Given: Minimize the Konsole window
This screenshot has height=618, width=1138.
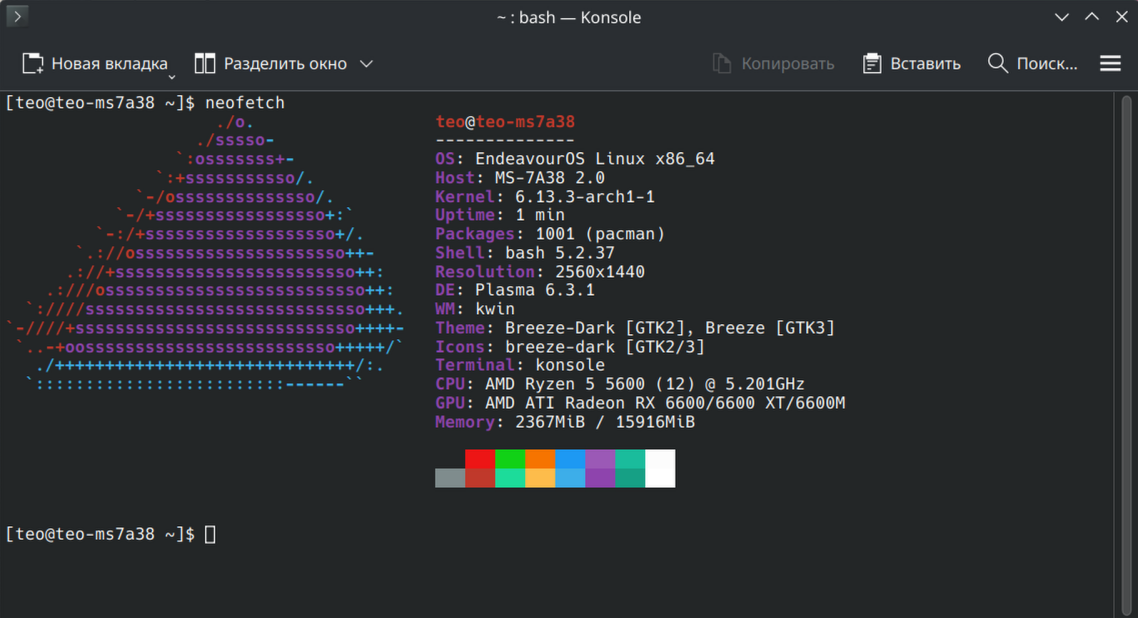Looking at the screenshot, I should (x=1062, y=17).
